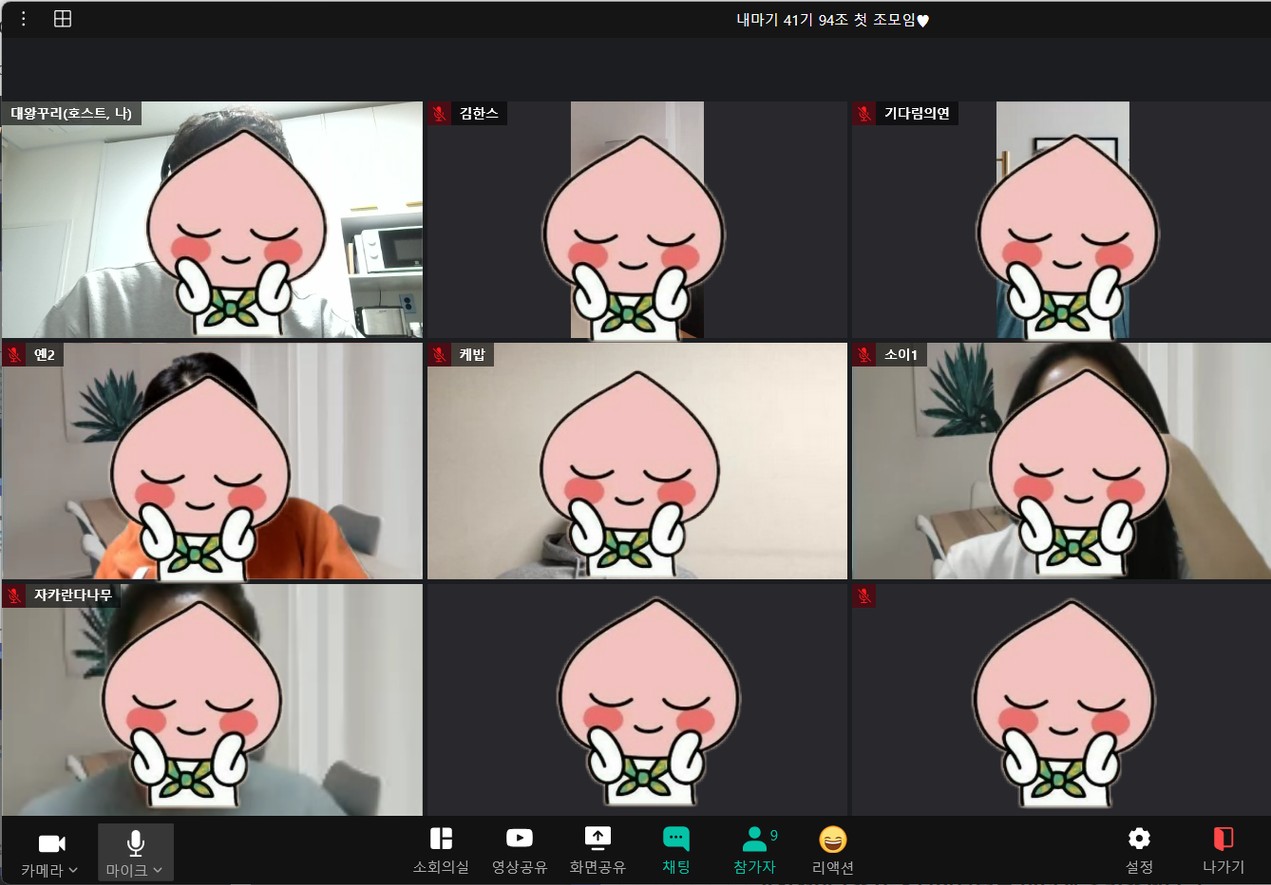Select 김한스's video tile
This screenshot has height=885, width=1271.
tap(637, 219)
